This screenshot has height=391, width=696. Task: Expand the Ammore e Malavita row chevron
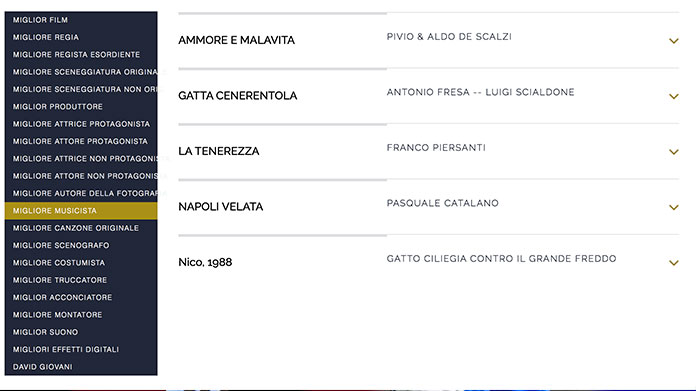673,41
